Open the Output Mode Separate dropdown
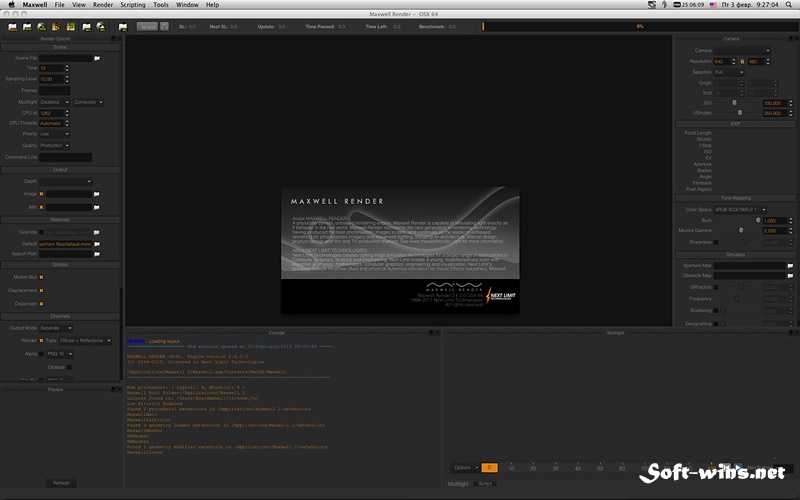This screenshot has height=500, width=800. click(x=56, y=328)
